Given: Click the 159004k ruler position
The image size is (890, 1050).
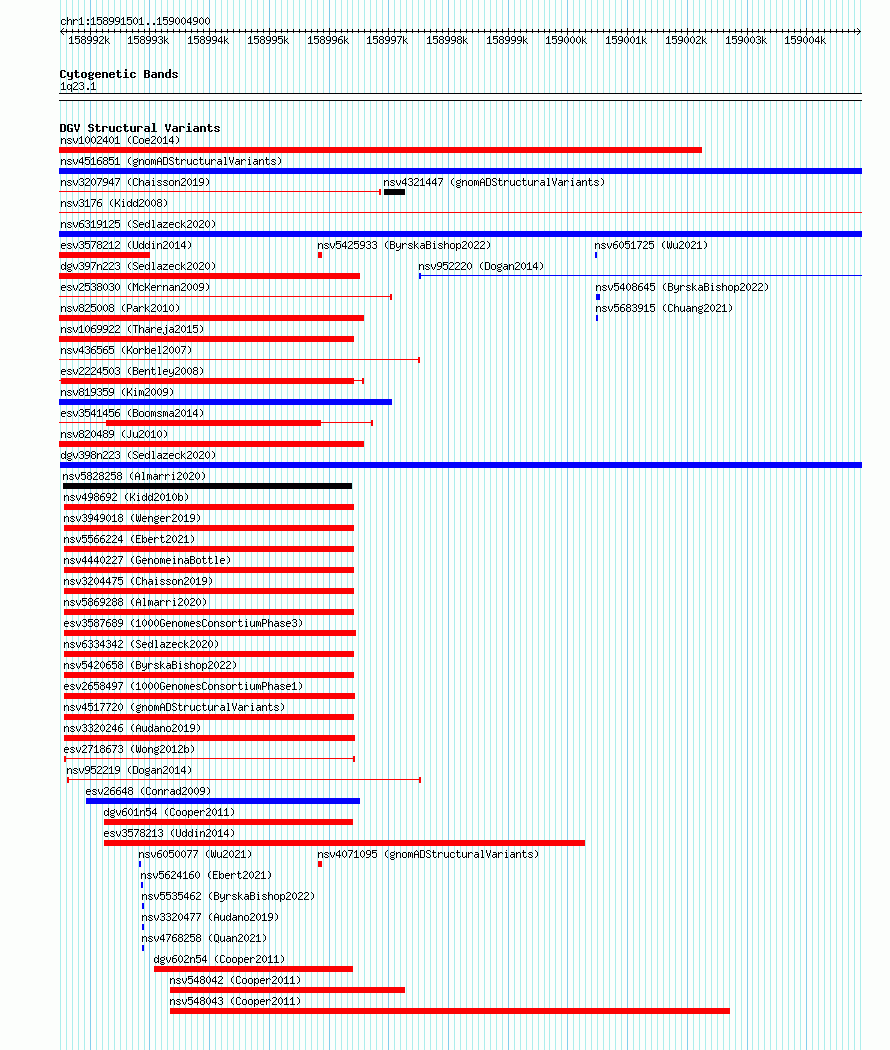Looking at the screenshot, I should [x=805, y=40].
